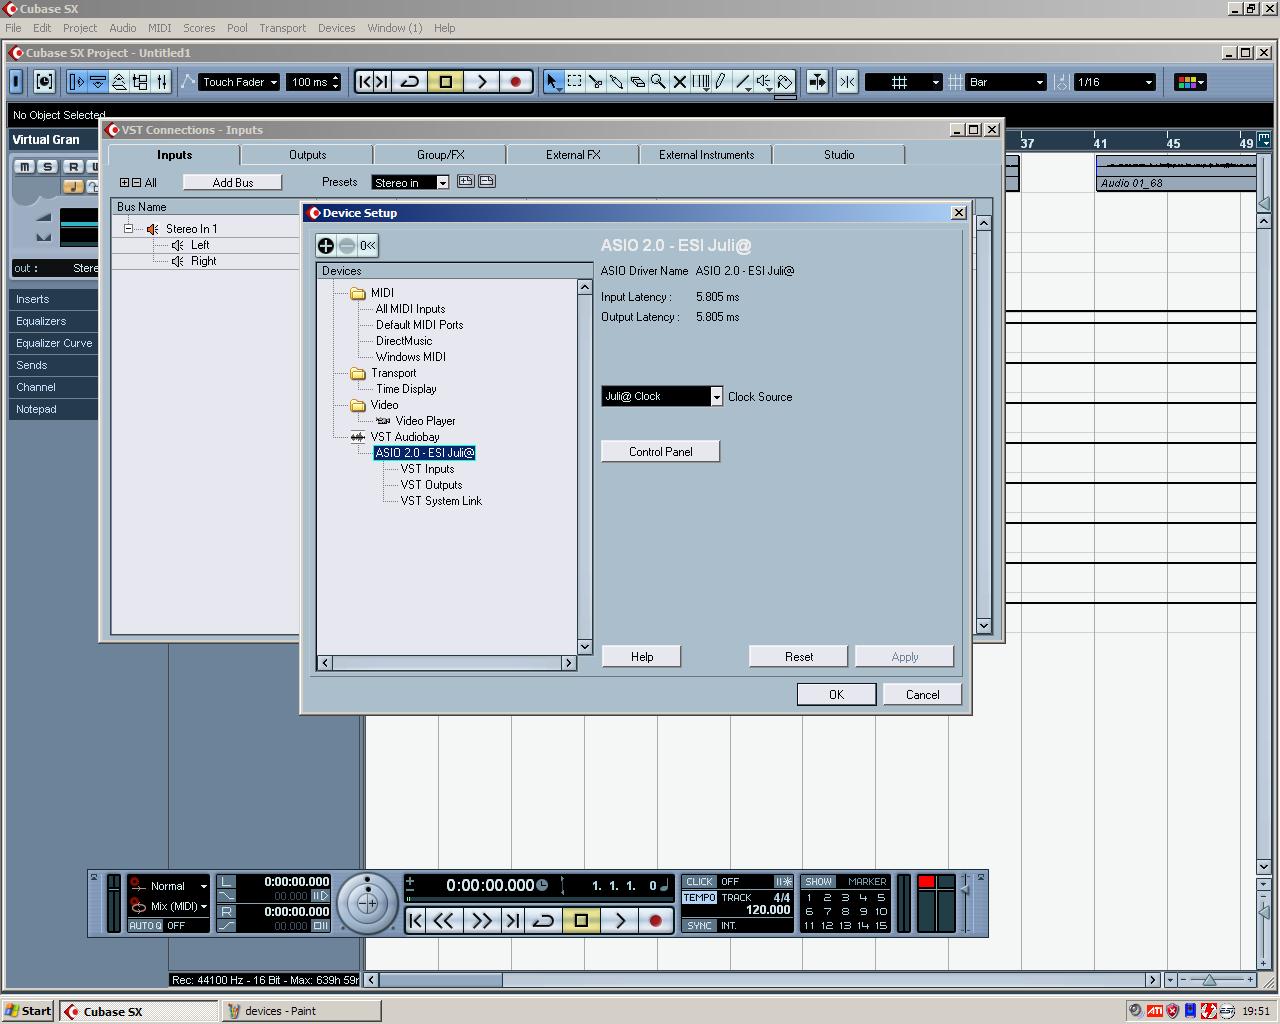Image resolution: width=1280 pixels, height=1024 pixels.
Task: Select the Mute X tool
Action: point(680,82)
